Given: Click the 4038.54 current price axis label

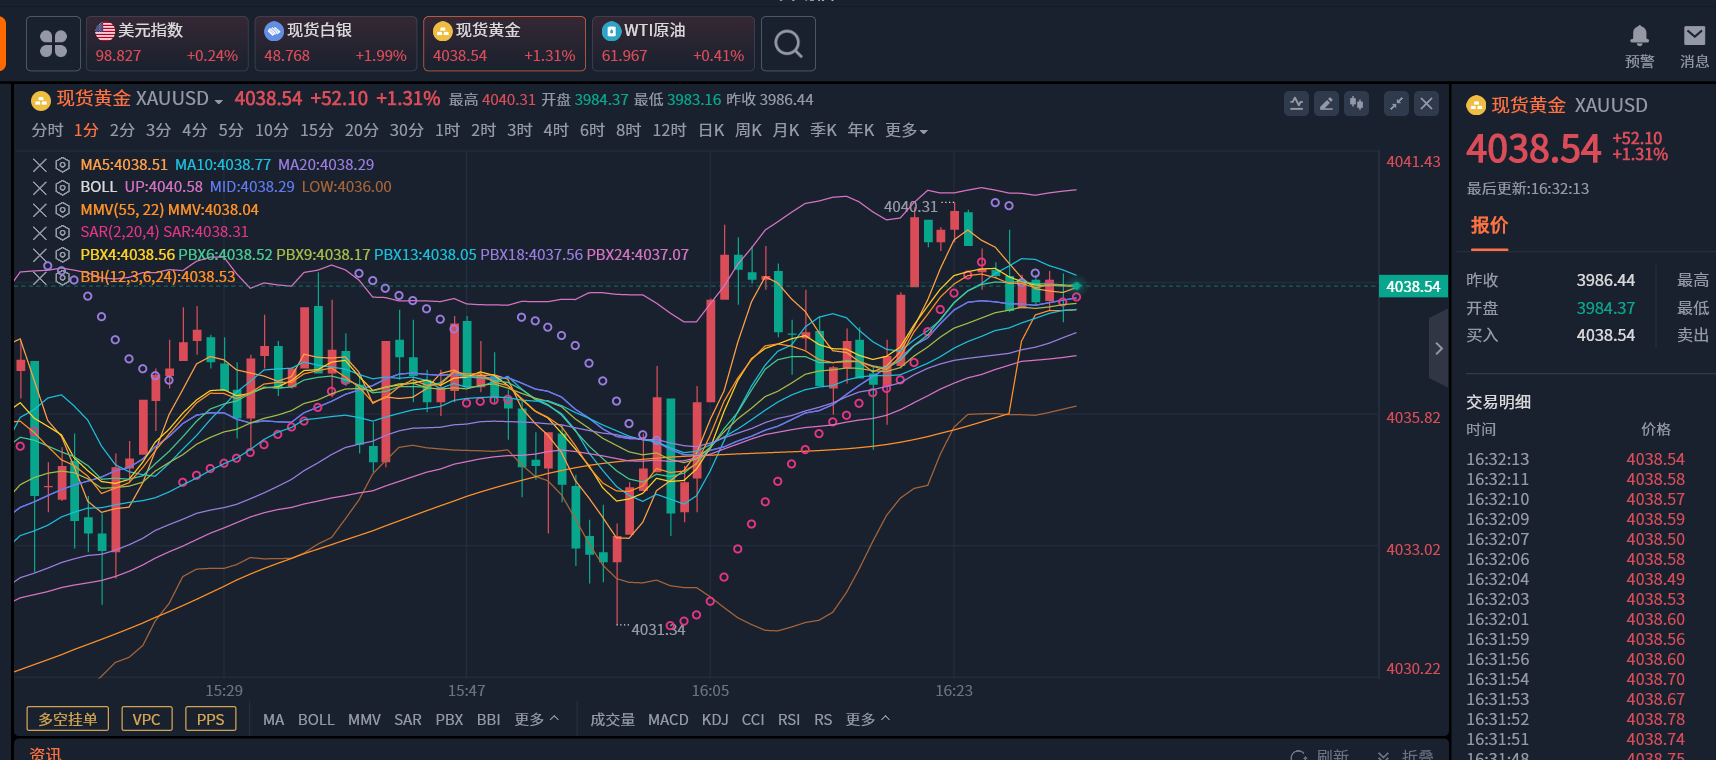Looking at the screenshot, I should (x=1413, y=287).
